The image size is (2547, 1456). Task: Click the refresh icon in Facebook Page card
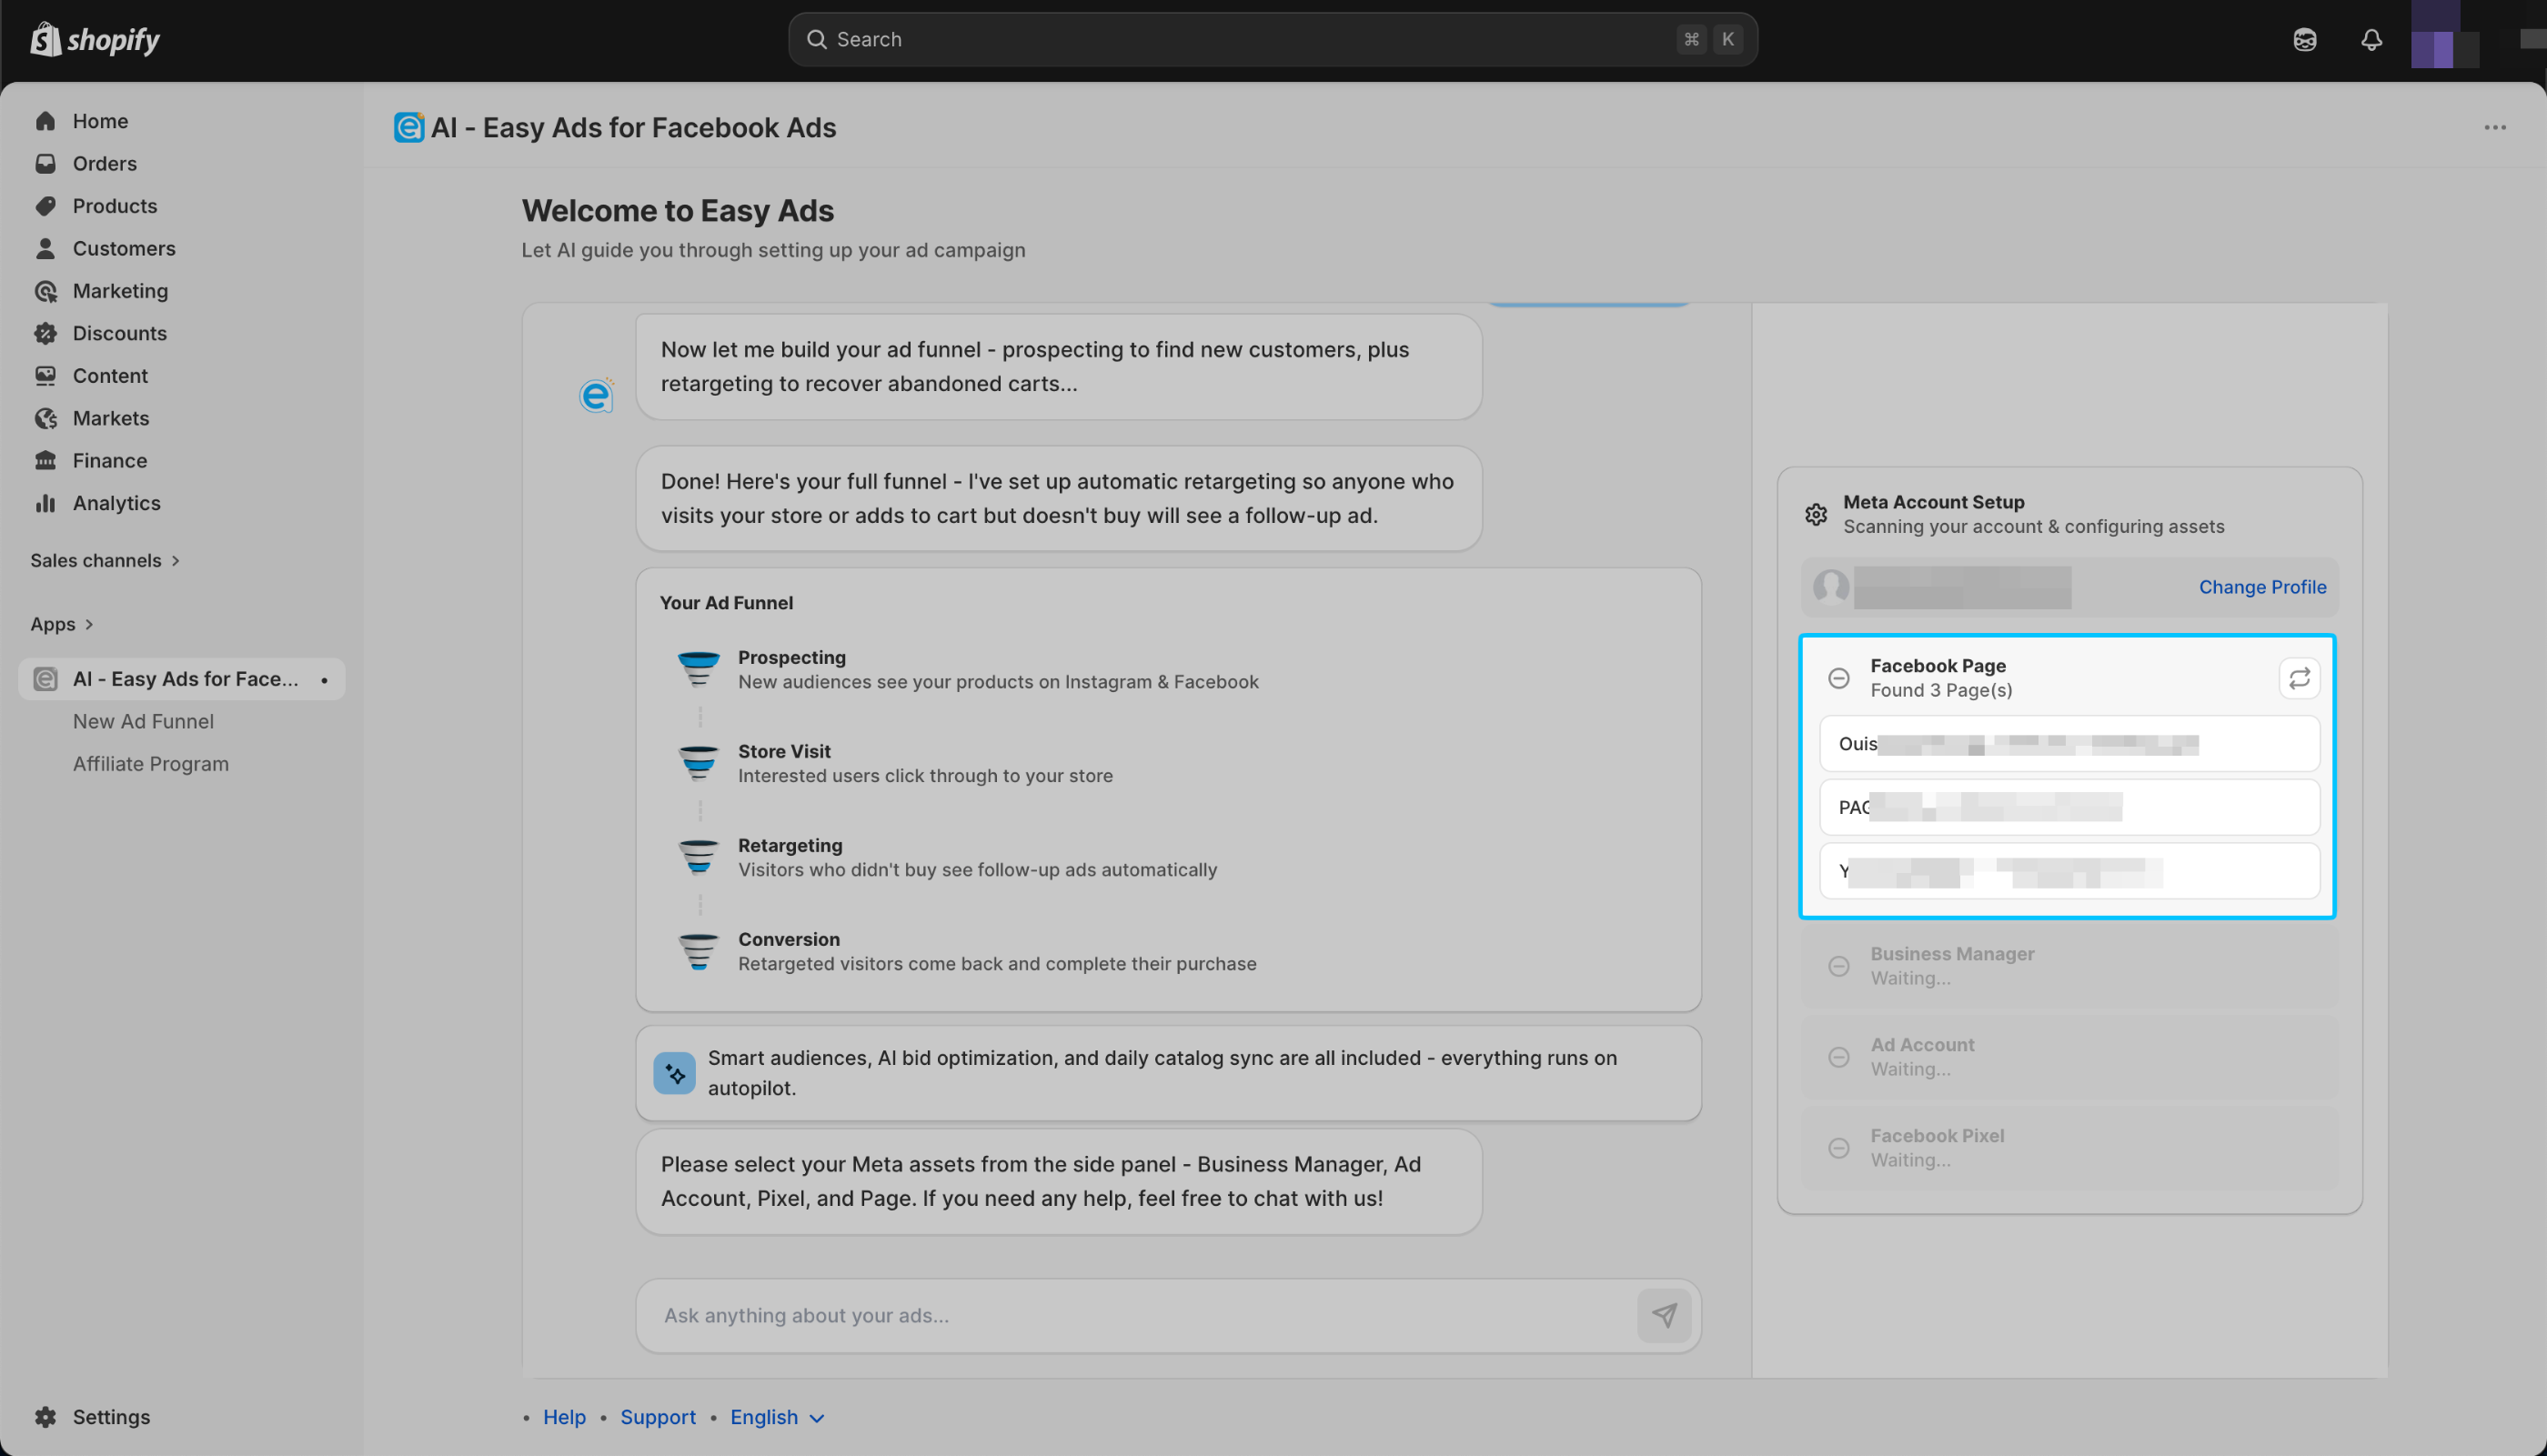point(2299,678)
